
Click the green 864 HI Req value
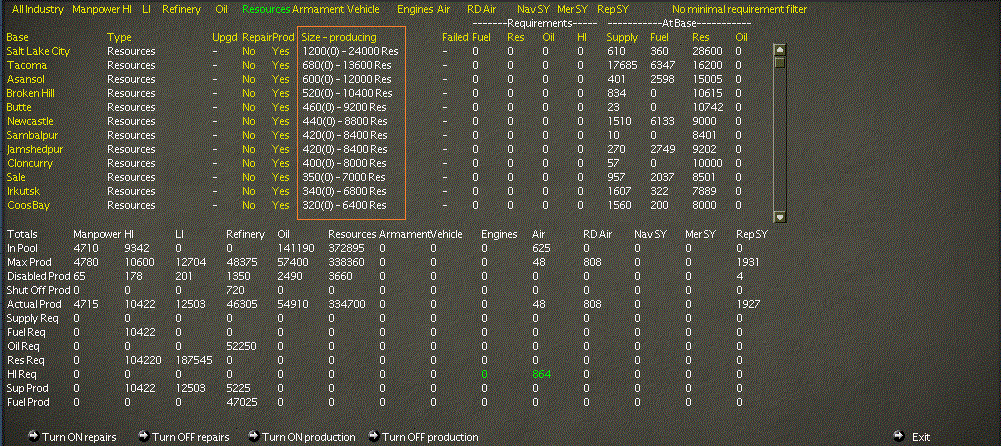(x=541, y=374)
